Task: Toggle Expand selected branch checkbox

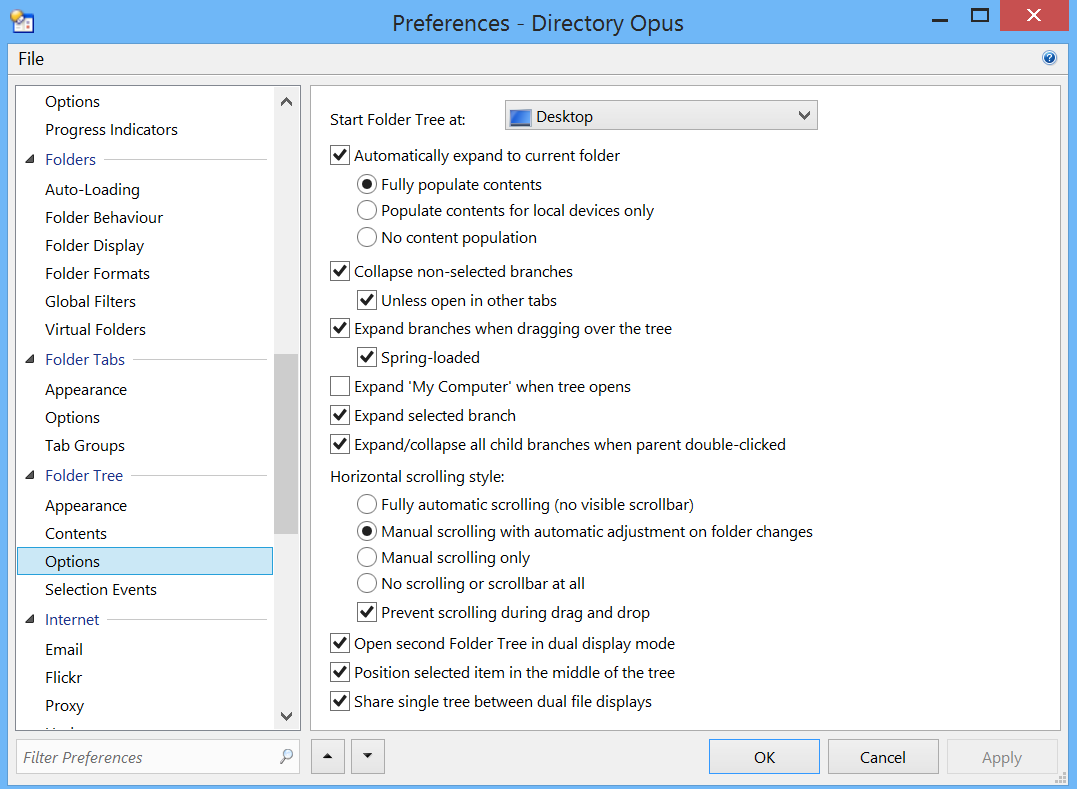Action: 339,415
